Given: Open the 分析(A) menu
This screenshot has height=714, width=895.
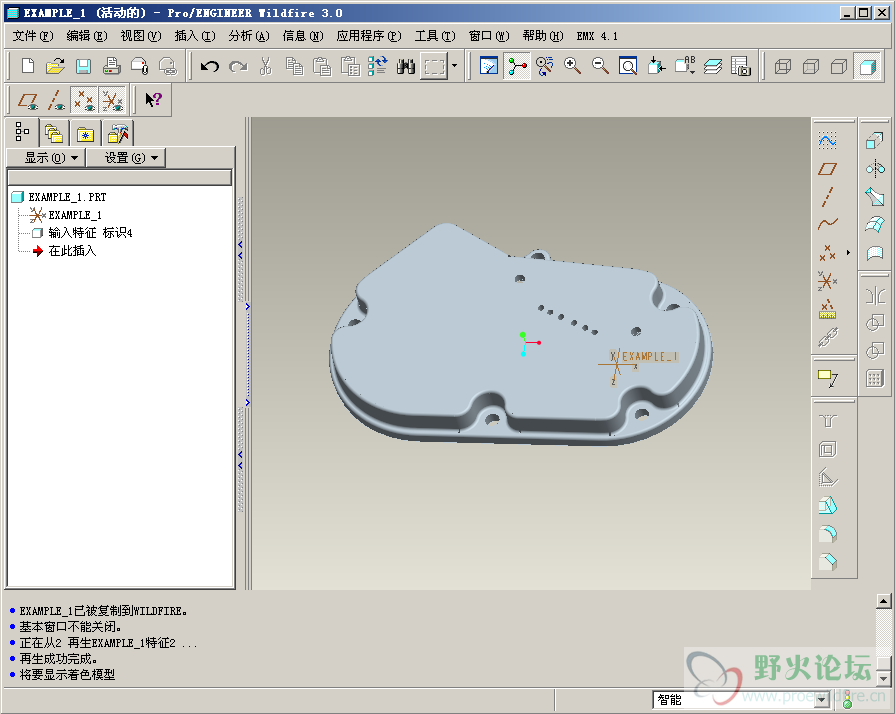Looking at the screenshot, I should coord(249,36).
